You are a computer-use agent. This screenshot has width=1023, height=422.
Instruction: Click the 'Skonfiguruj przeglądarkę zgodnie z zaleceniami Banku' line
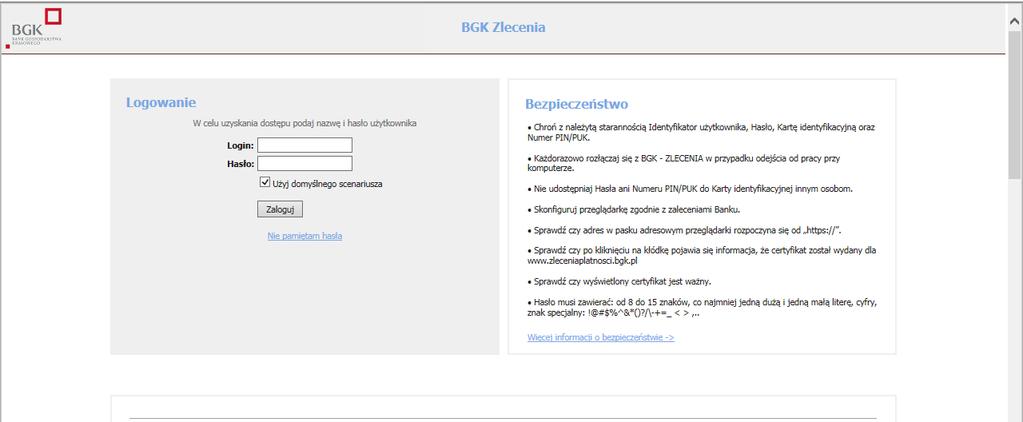pyautogui.click(x=635, y=210)
